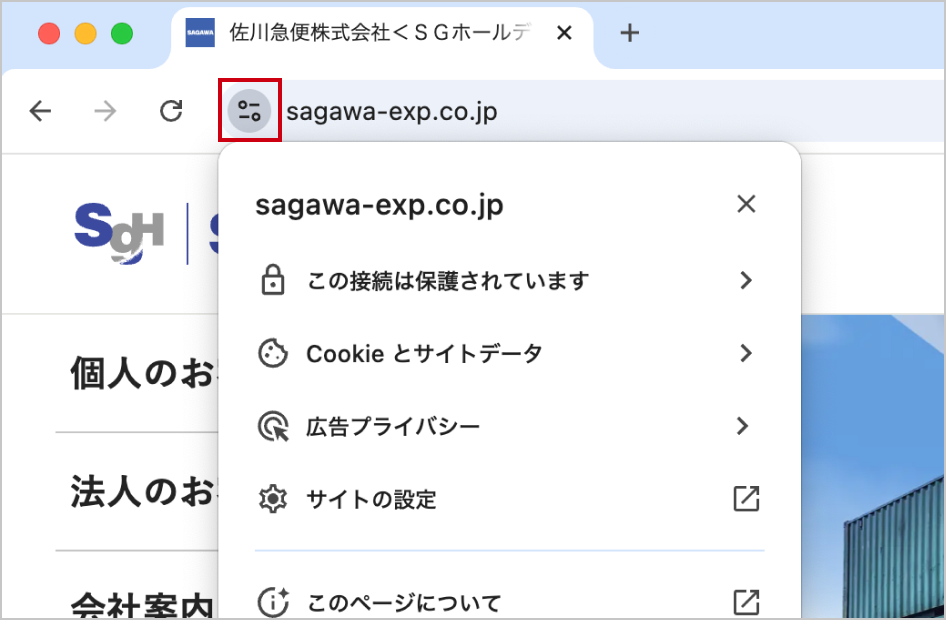The height and width of the screenshot is (620, 946).
Task: Click the container hero image
Action: [872, 466]
